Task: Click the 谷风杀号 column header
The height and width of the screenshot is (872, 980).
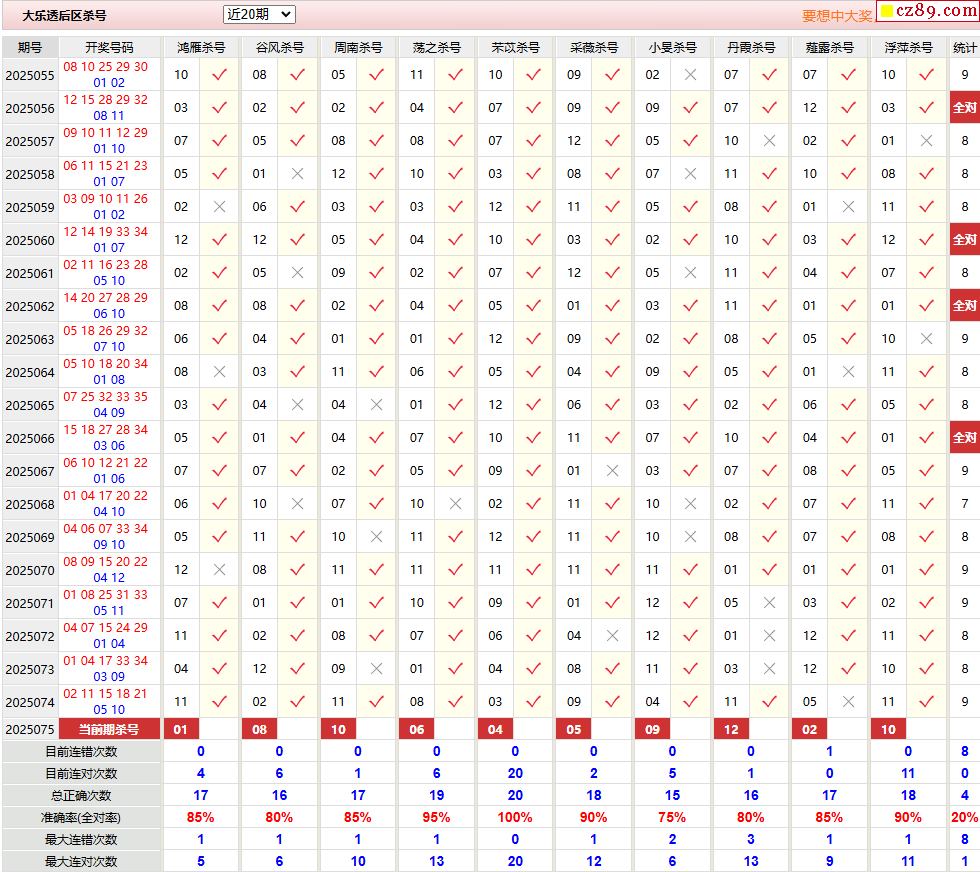Action: [279, 48]
